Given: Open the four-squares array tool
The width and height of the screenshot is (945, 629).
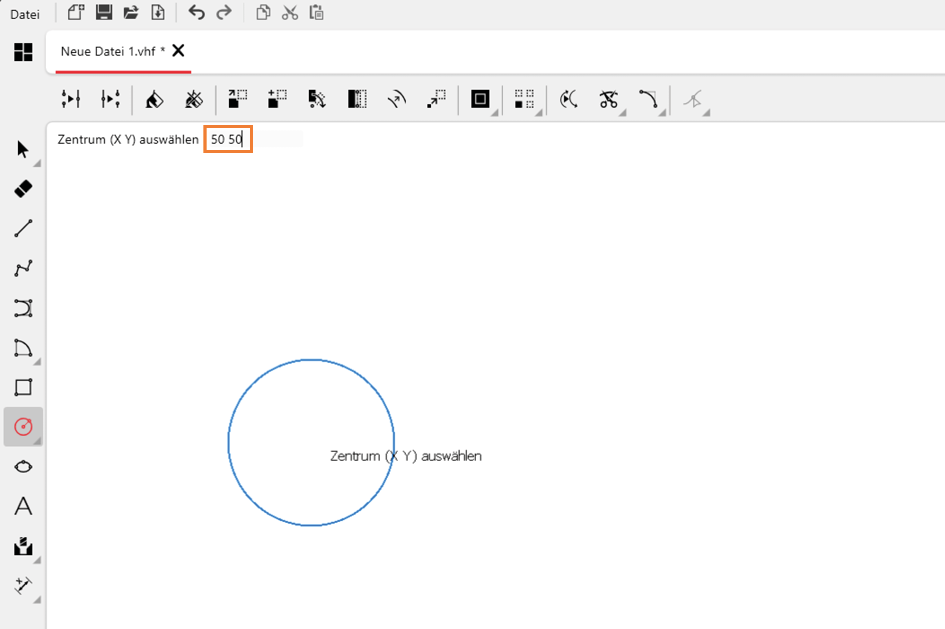Looking at the screenshot, I should 524,99.
